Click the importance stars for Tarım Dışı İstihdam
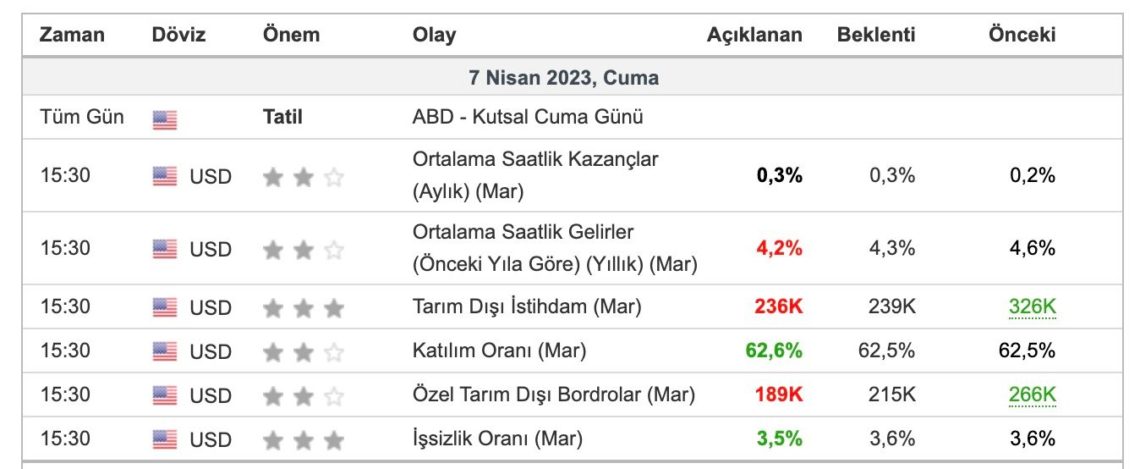Viewport: 1140px width, 469px height. (303, 309)
